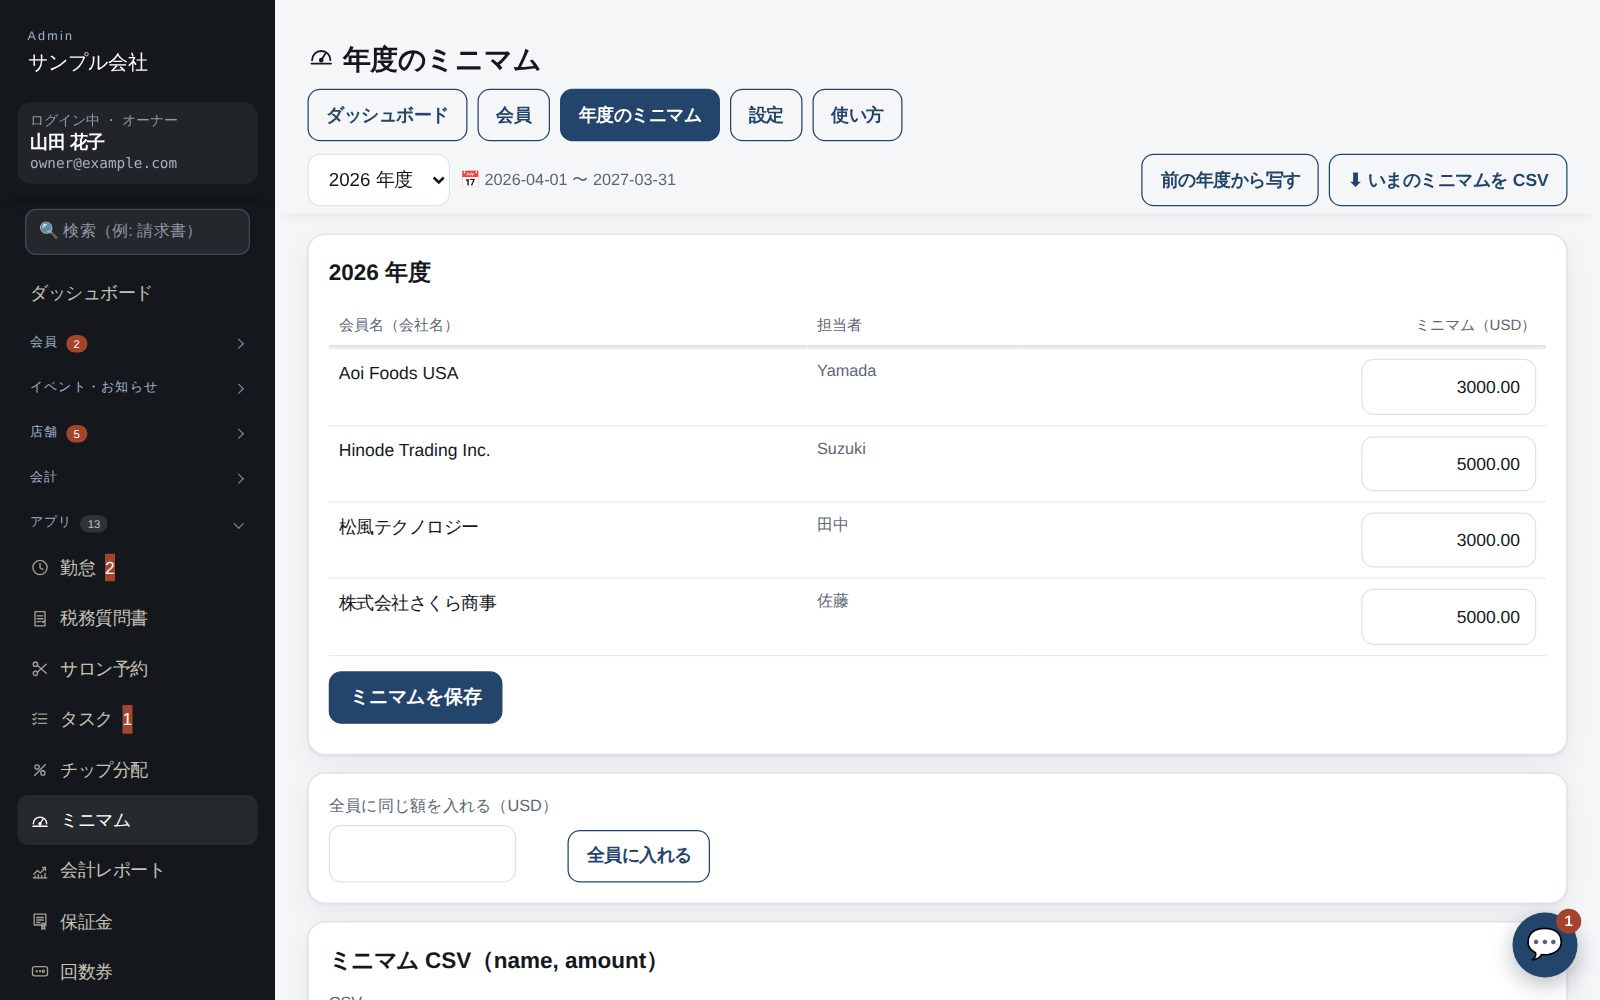The width and height of the screenshot is (1600, 1000).
Task: Open タスク checklist icon
Action: [x=40, y=719]
